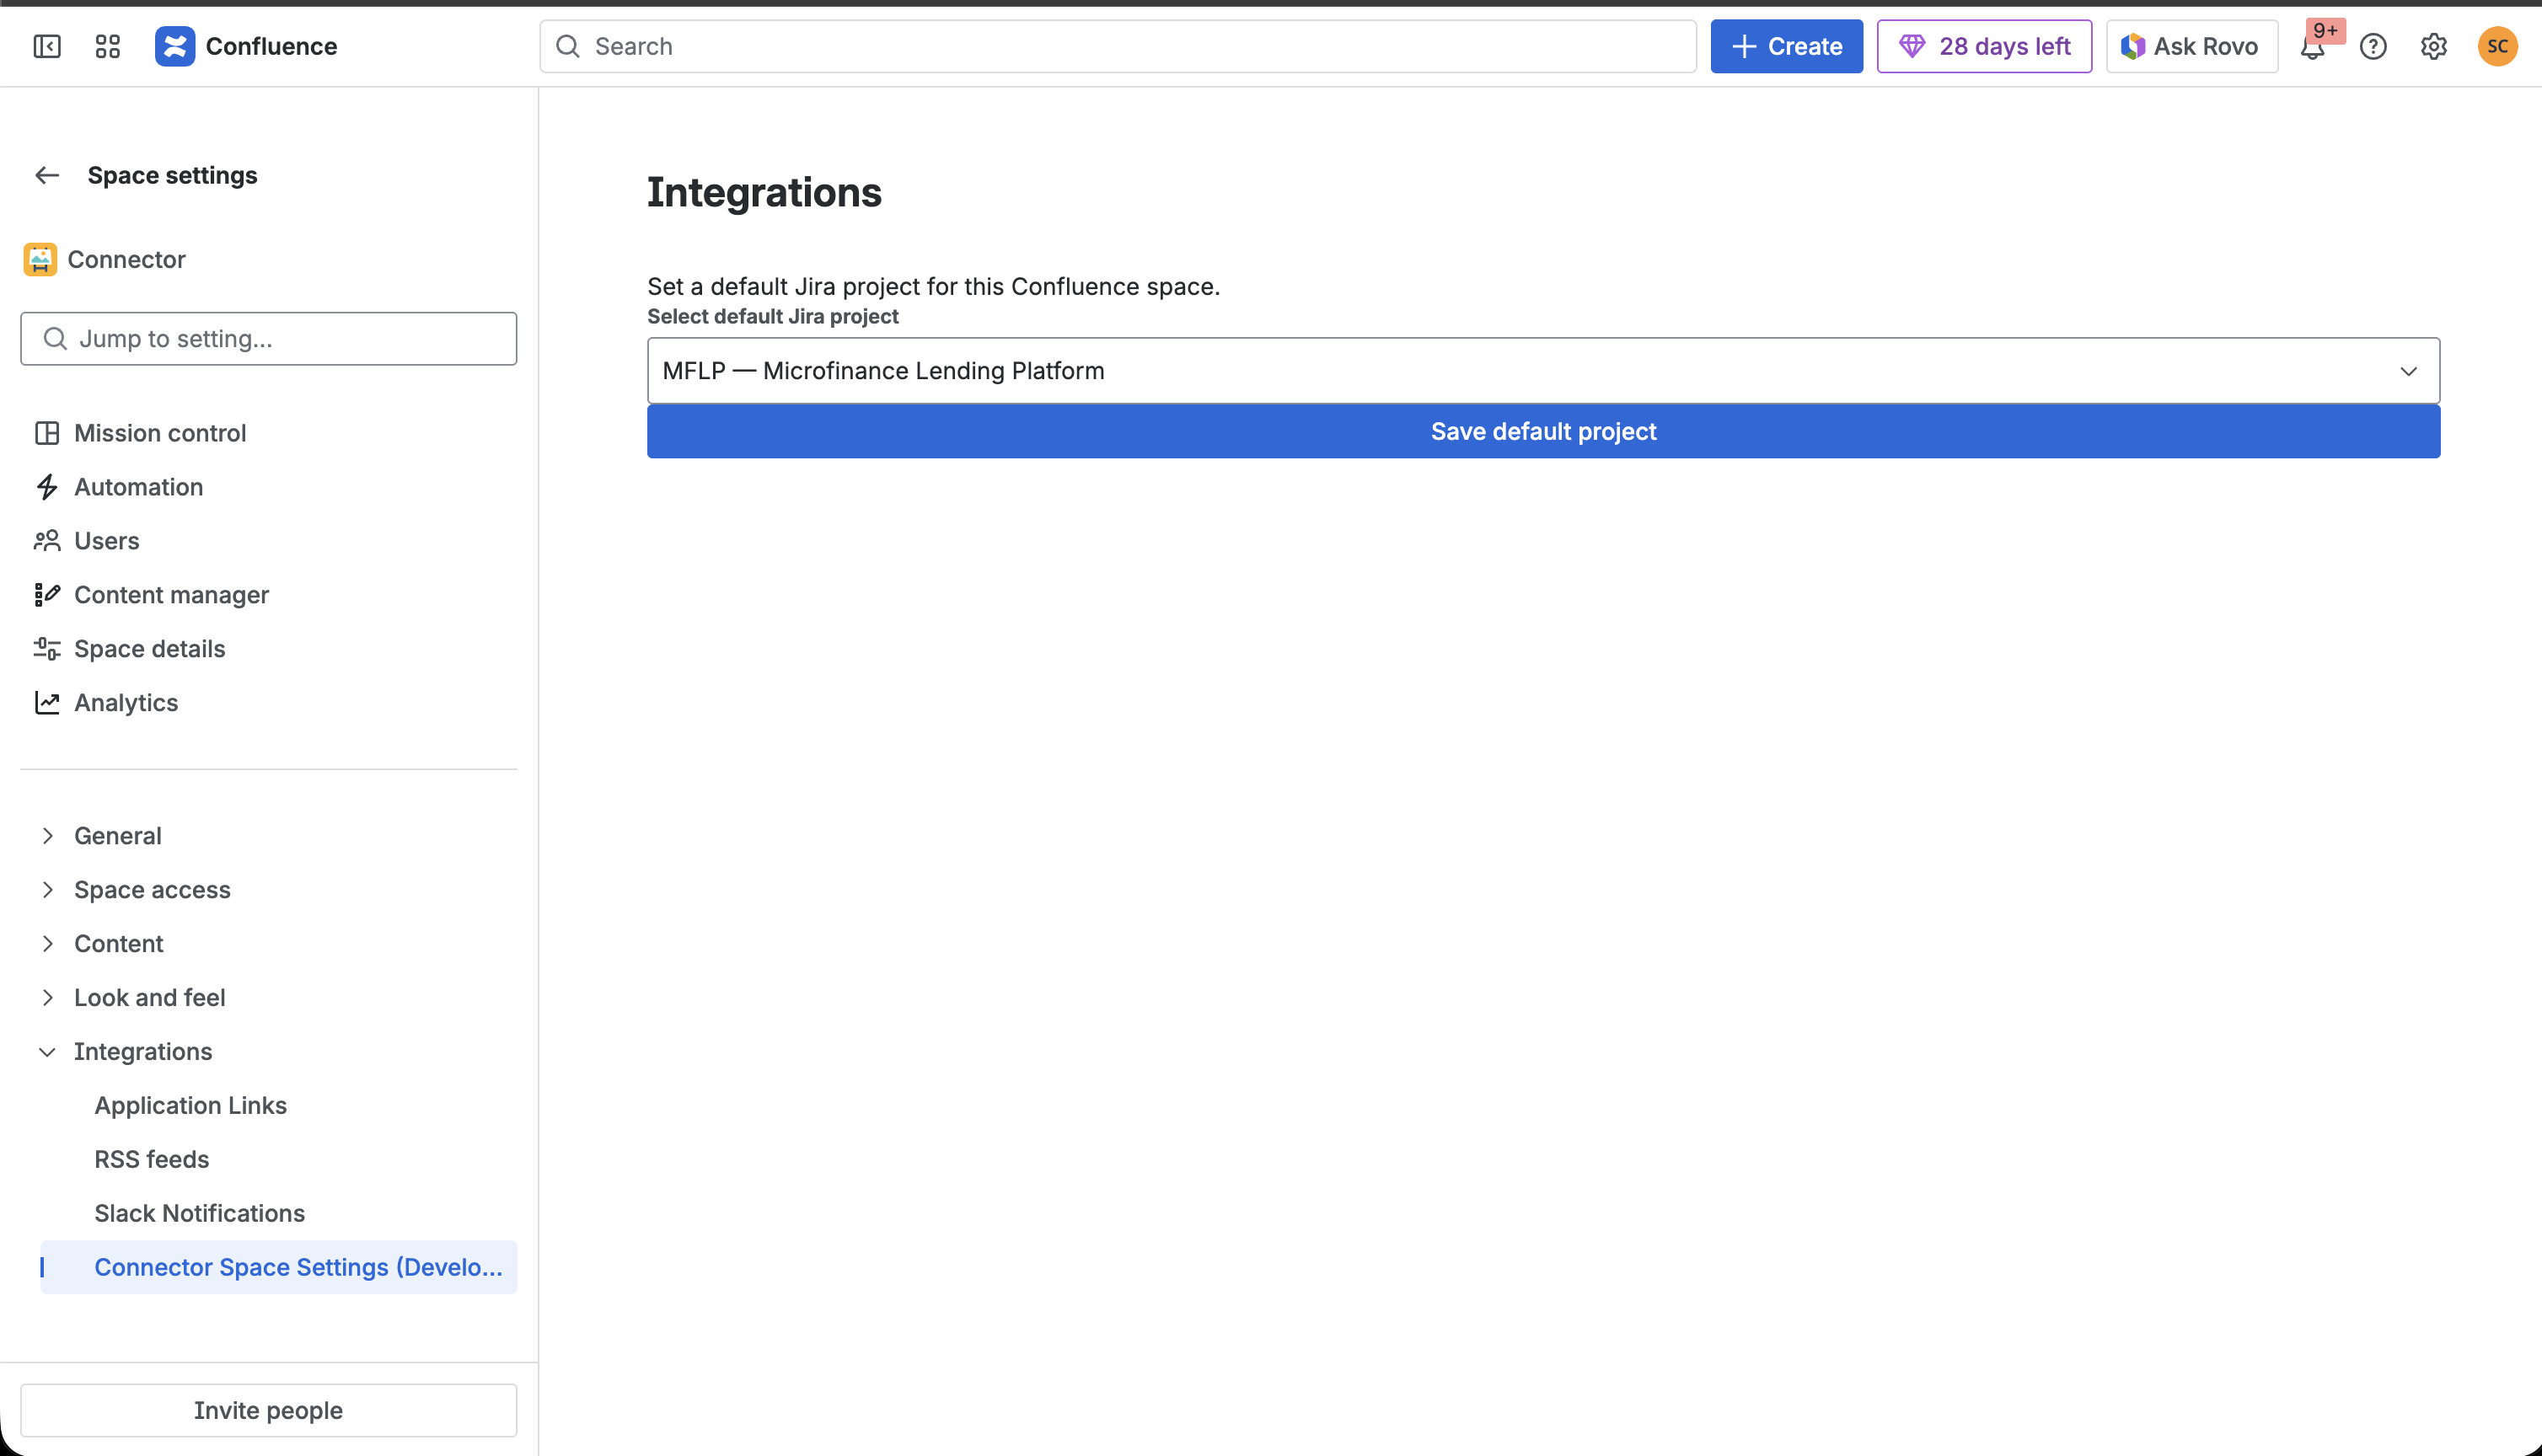Expand the General settings section
This screenshot has width=2542, height=1456.
[47, 836]
